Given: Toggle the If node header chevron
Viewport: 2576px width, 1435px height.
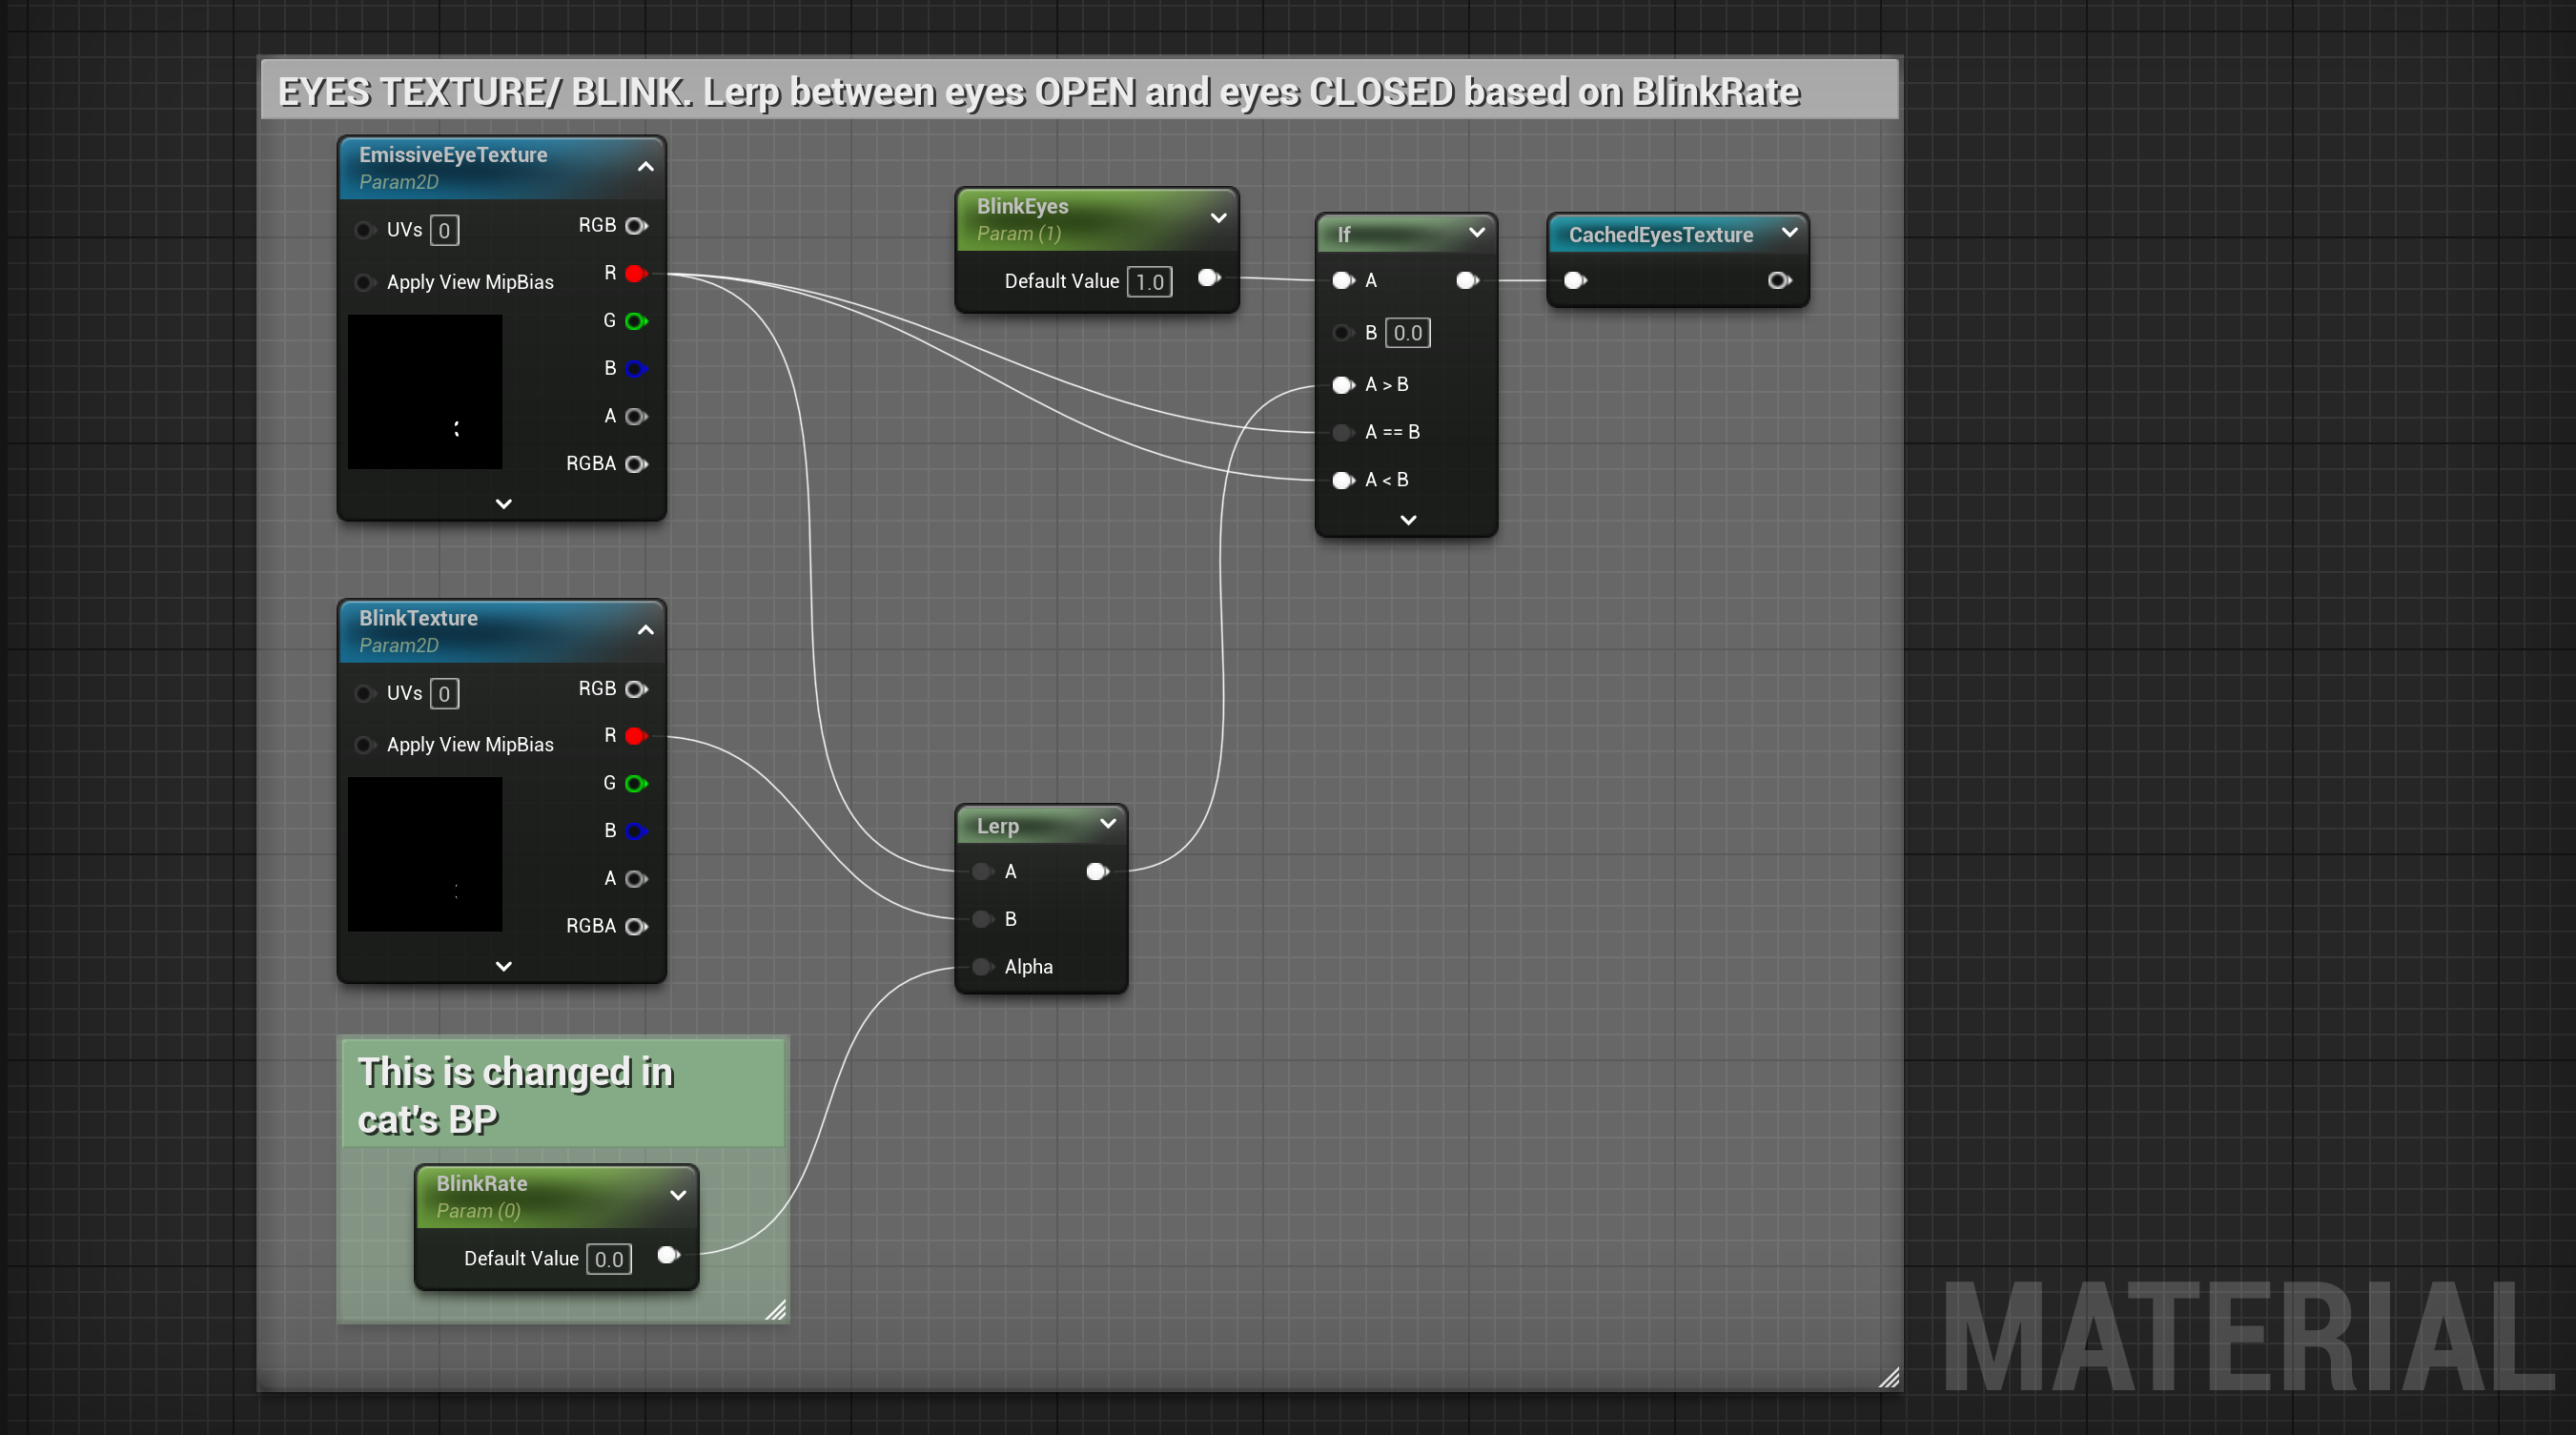Looking at the screenshot, I should 1476,233.
